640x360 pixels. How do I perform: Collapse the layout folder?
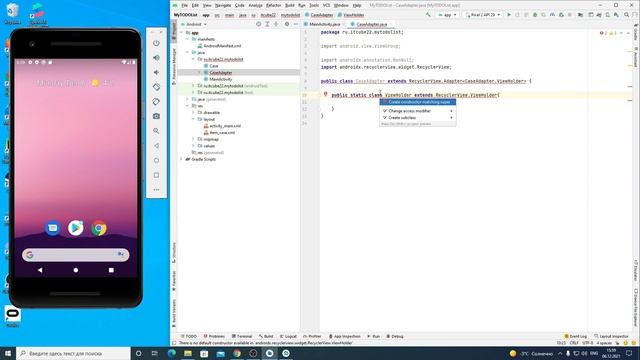click(x=193, y=119)
